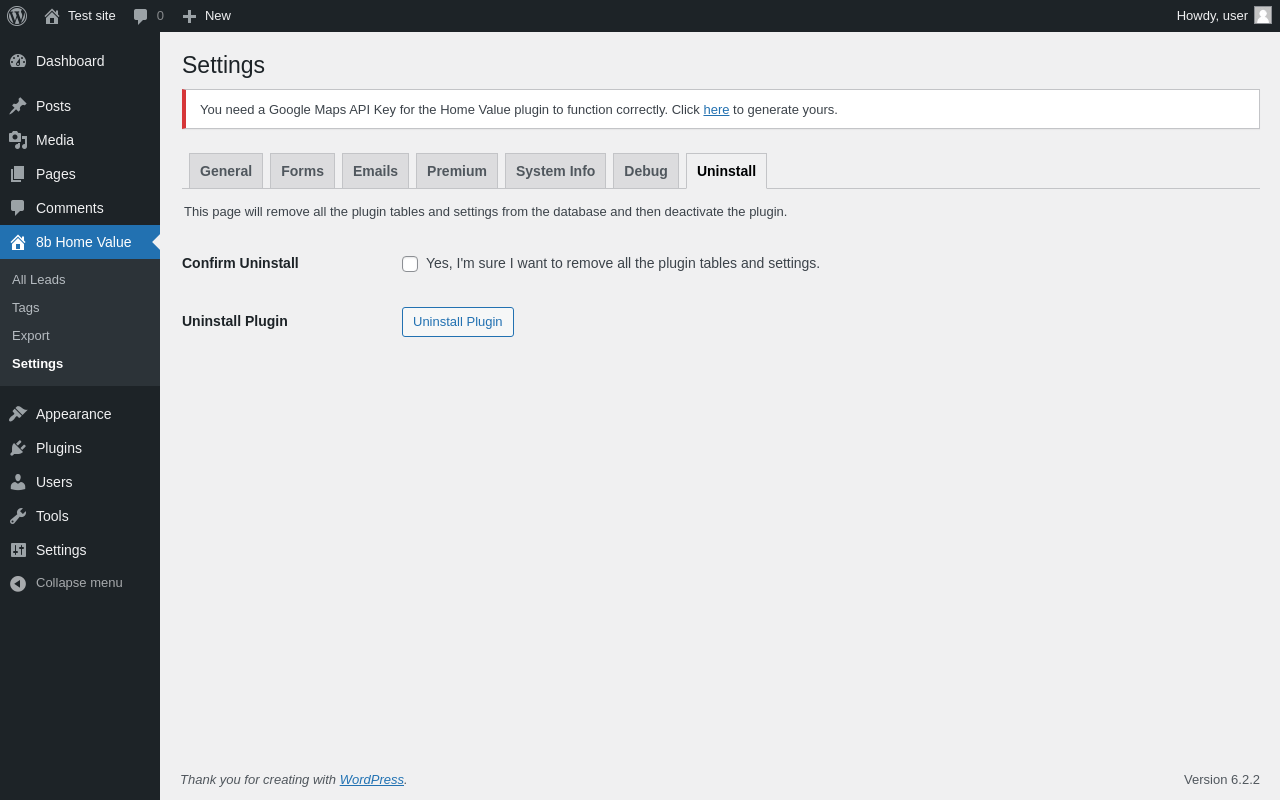
Task: Click the Dashboard gauge icon
Action: click(x=18, y=61)
